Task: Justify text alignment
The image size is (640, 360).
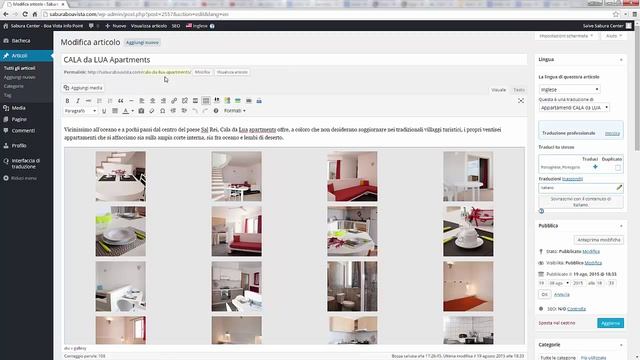Action: (115, 111)
